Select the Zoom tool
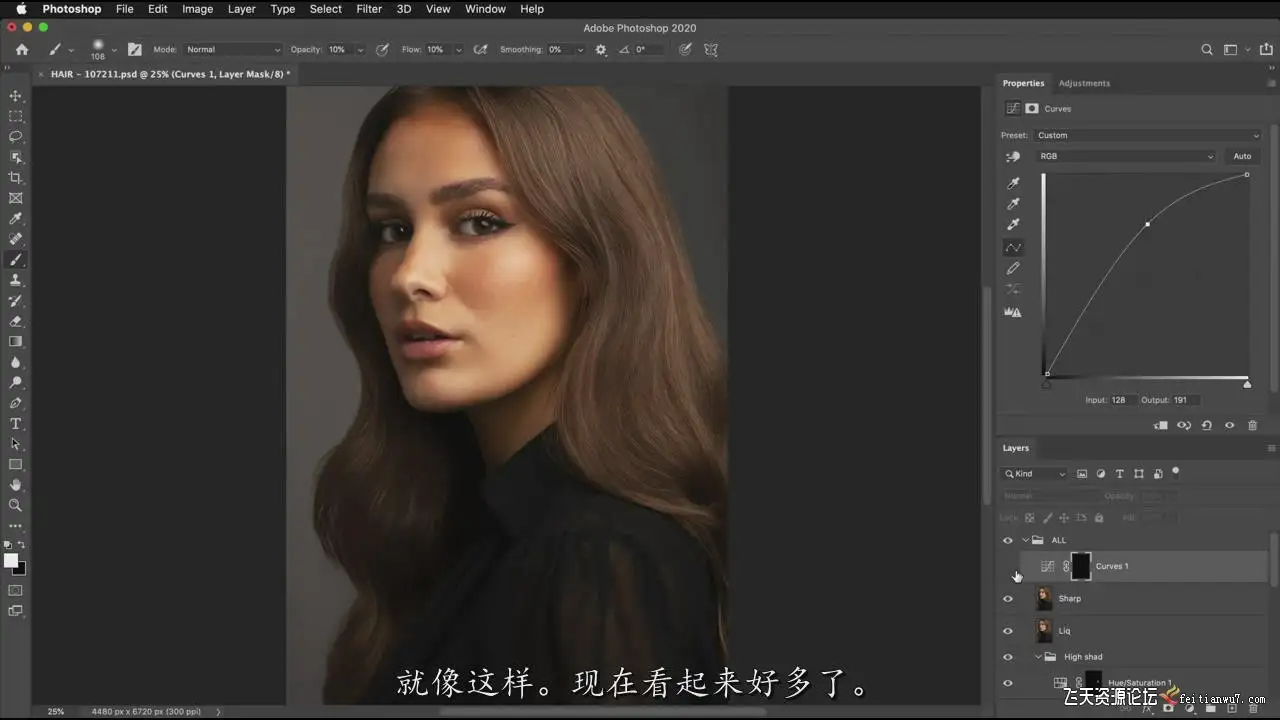The height and width of the screenshot is (720, 1280). point(16,506)
